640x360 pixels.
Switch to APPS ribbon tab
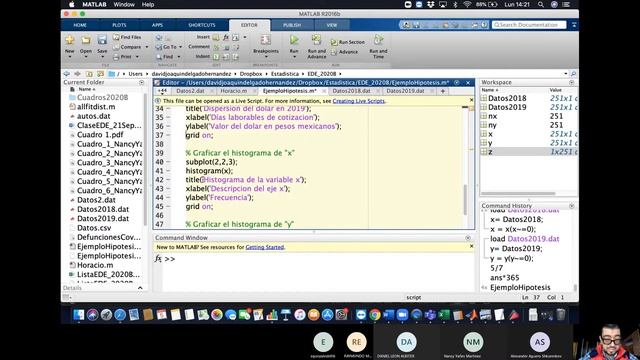158,25
